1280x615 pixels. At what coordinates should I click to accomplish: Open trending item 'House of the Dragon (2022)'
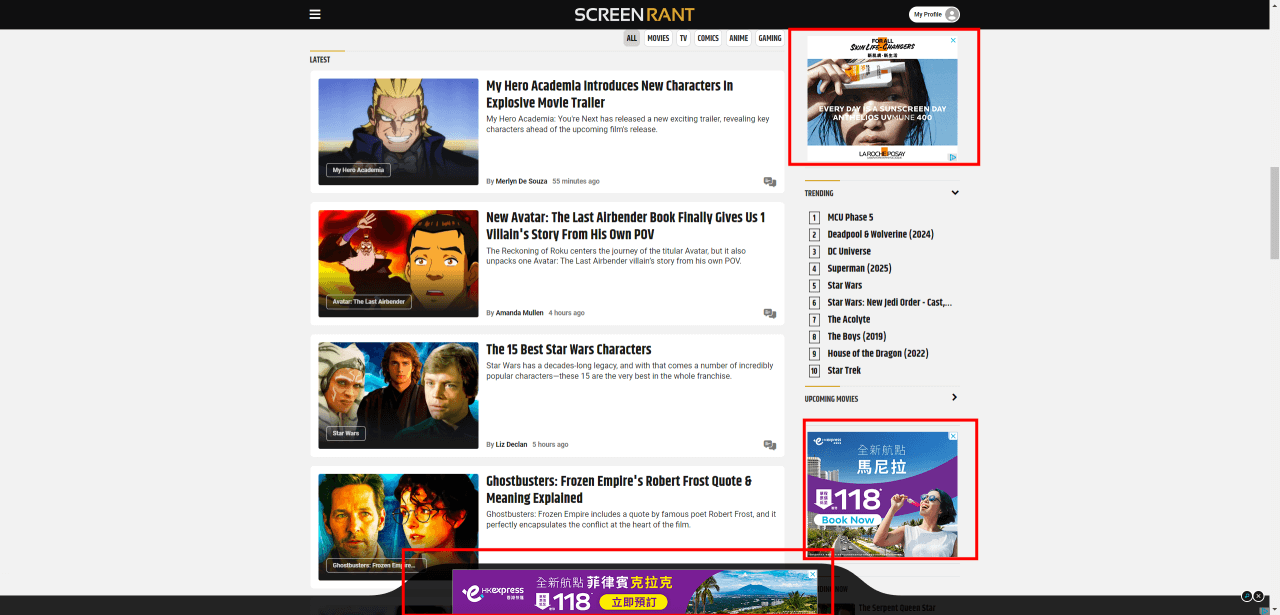pos(878,353)
